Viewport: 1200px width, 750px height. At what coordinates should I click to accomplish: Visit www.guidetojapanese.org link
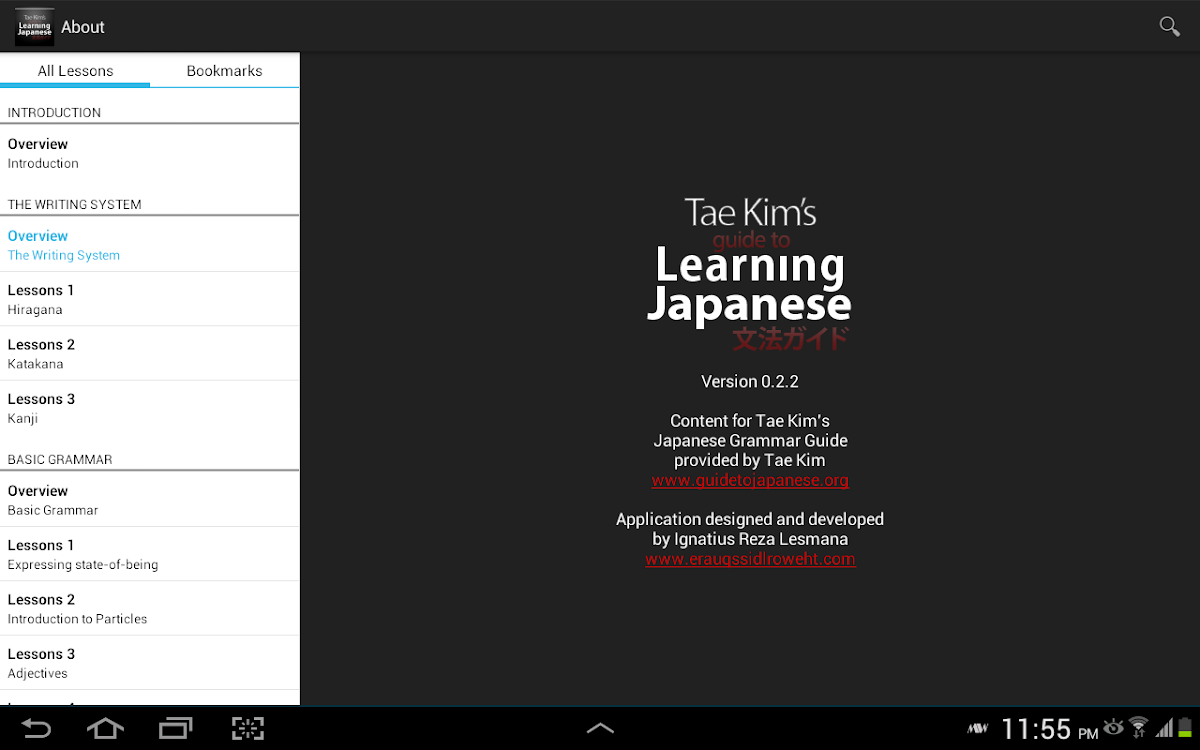[750, 480]
